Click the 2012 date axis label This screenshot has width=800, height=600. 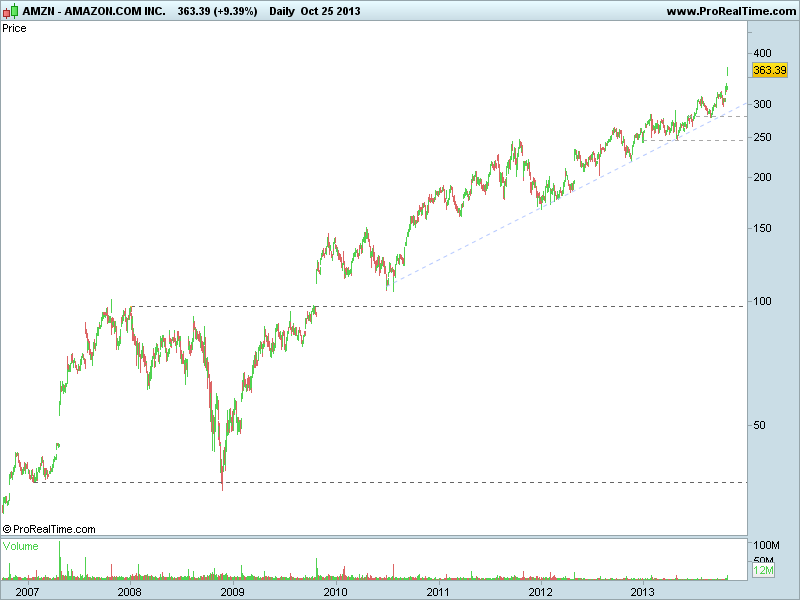click(541, 592)
